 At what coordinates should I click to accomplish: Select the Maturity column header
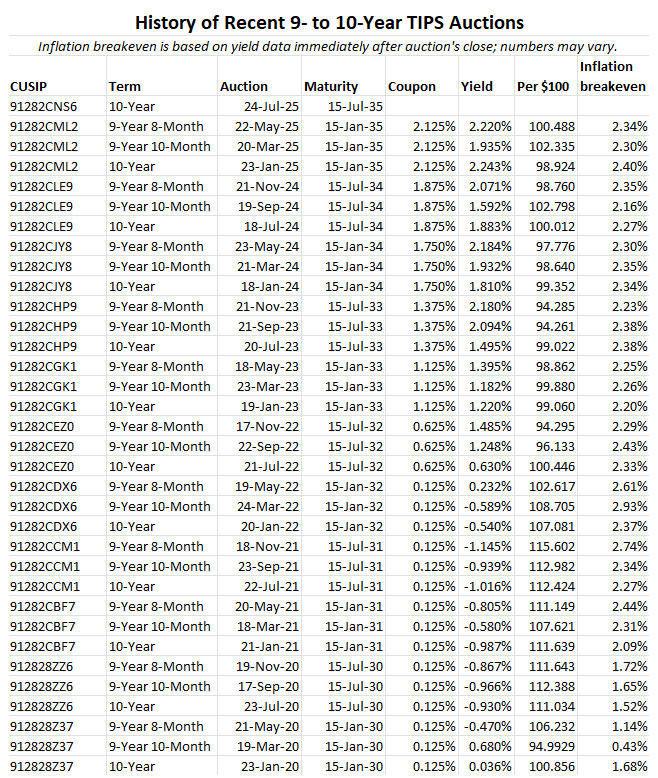(331, 87)
